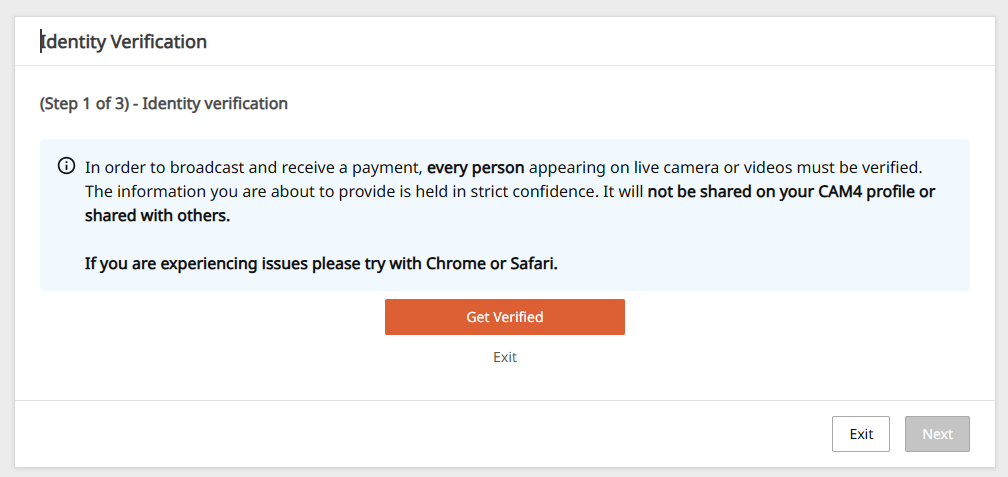Click the Exit link below Get Verified
The height and width of the screenshot is (477, 1008).
click(505, 357)
